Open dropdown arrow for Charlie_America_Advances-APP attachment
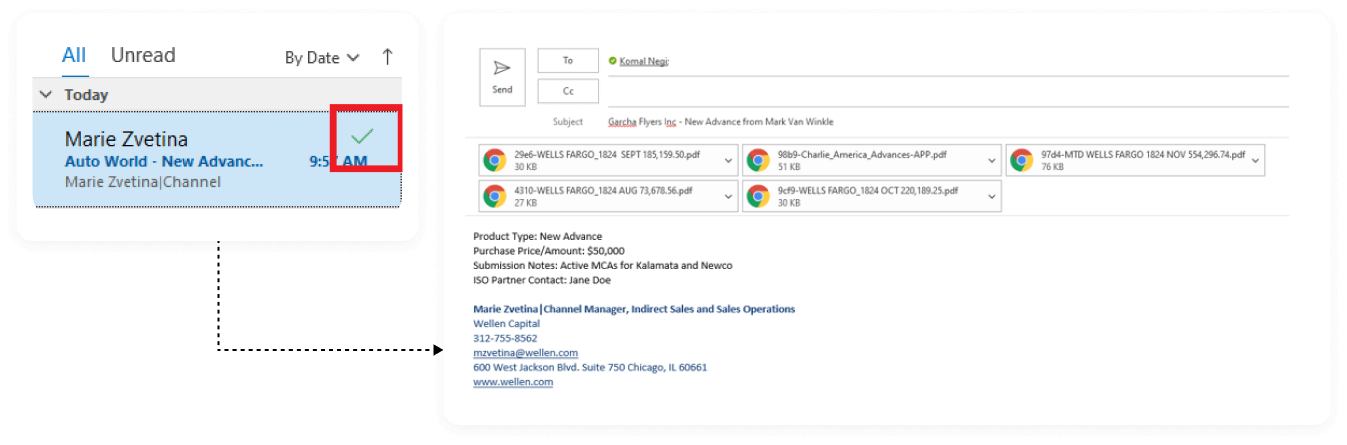The height and width of the screenshot is (445, 1347). (x=991, y=160)
